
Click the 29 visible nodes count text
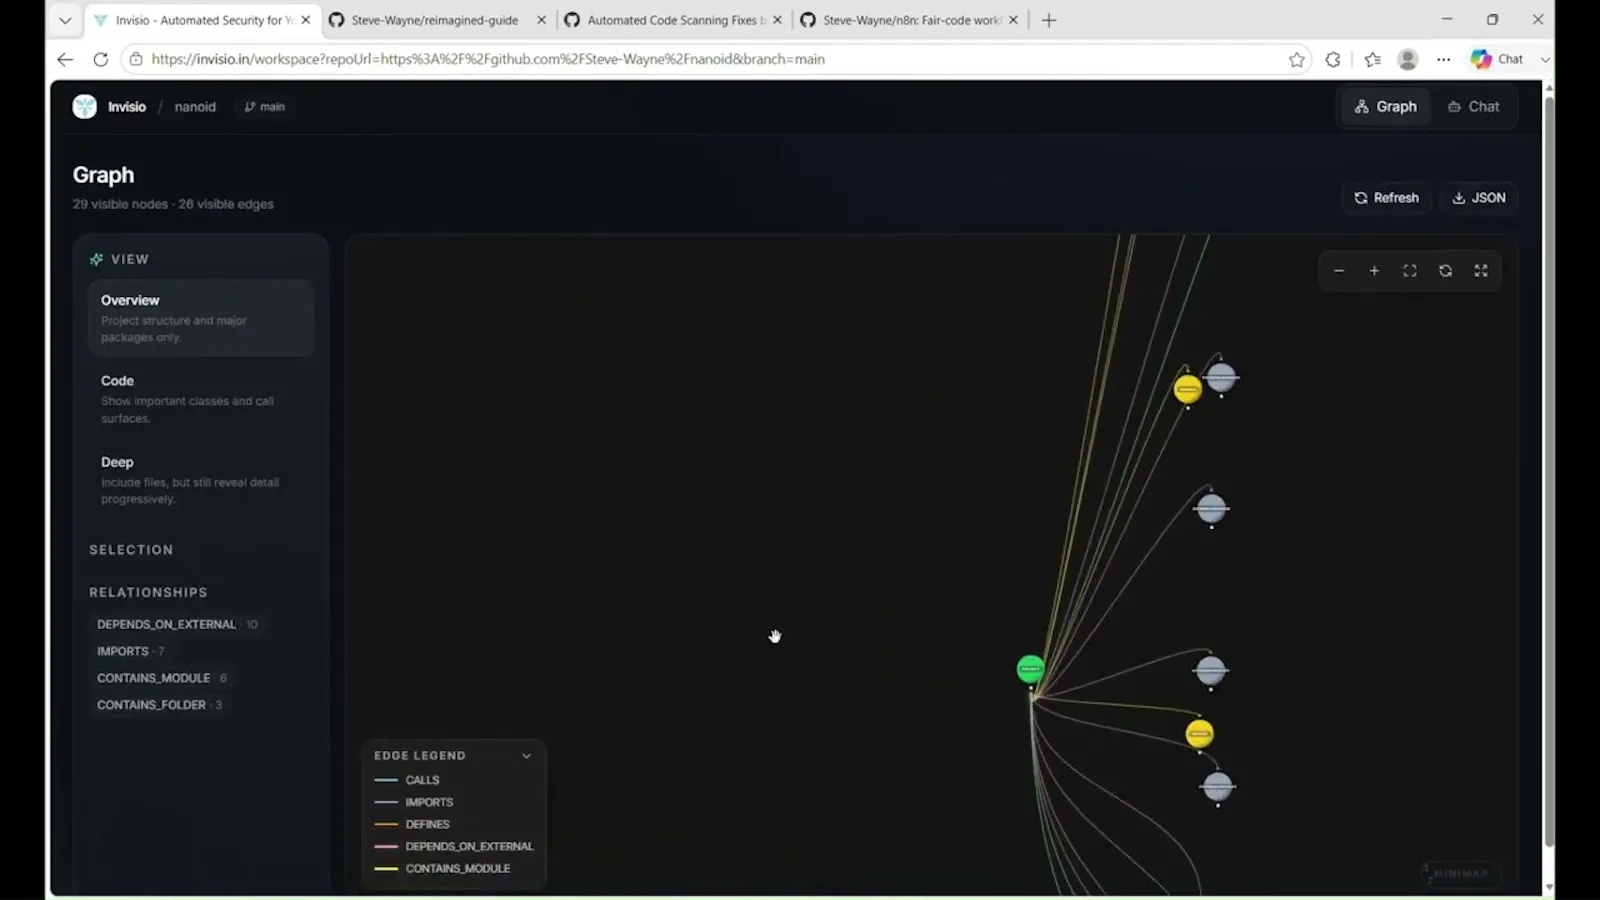point(120,204)
